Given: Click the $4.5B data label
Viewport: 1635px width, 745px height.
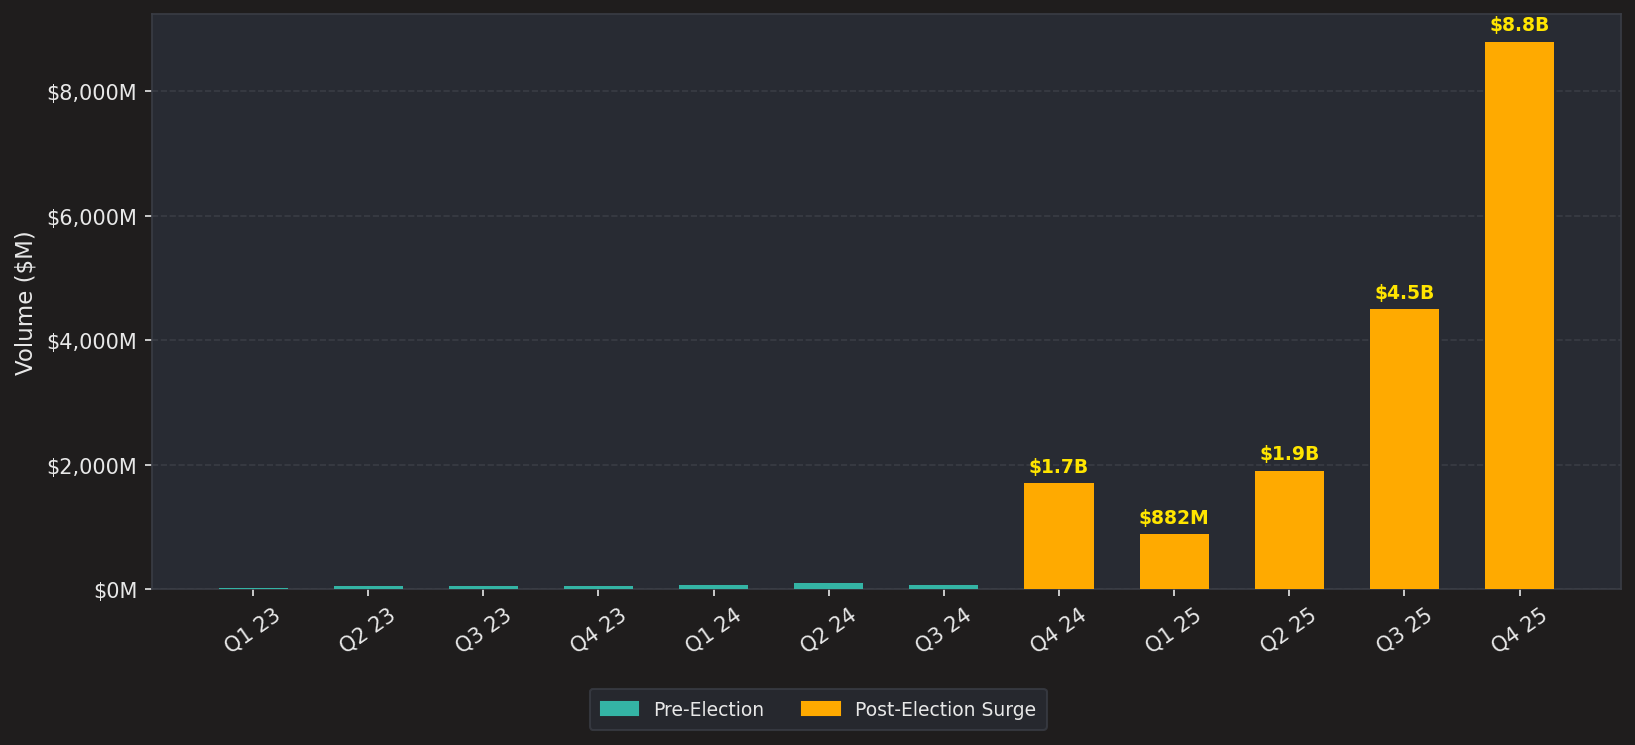Looking at the screenshot, I should pos(1404,293).
